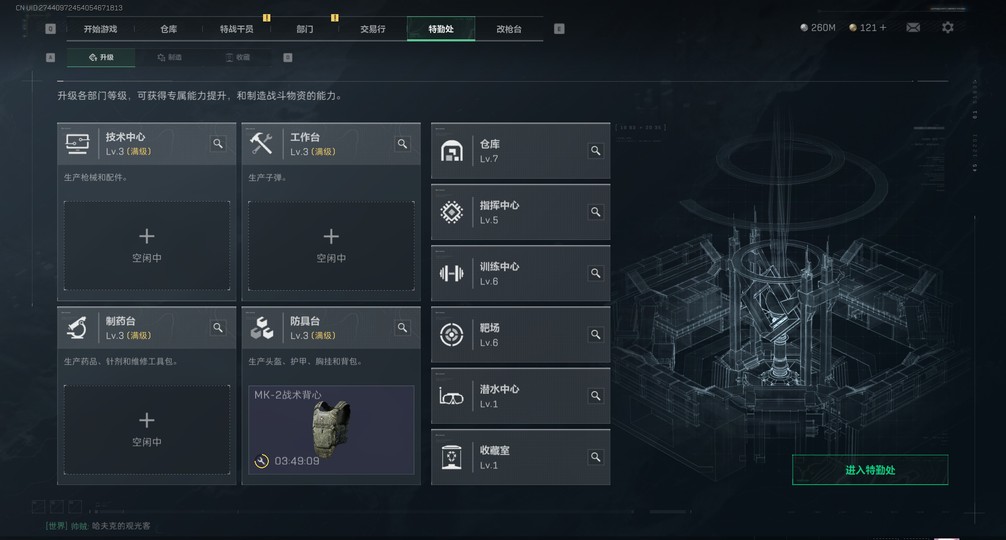The height and width of the screenshot is (540, 1006).
Task: Click magnifier icon on 工作台 card
Action: [x=402, y=144]
